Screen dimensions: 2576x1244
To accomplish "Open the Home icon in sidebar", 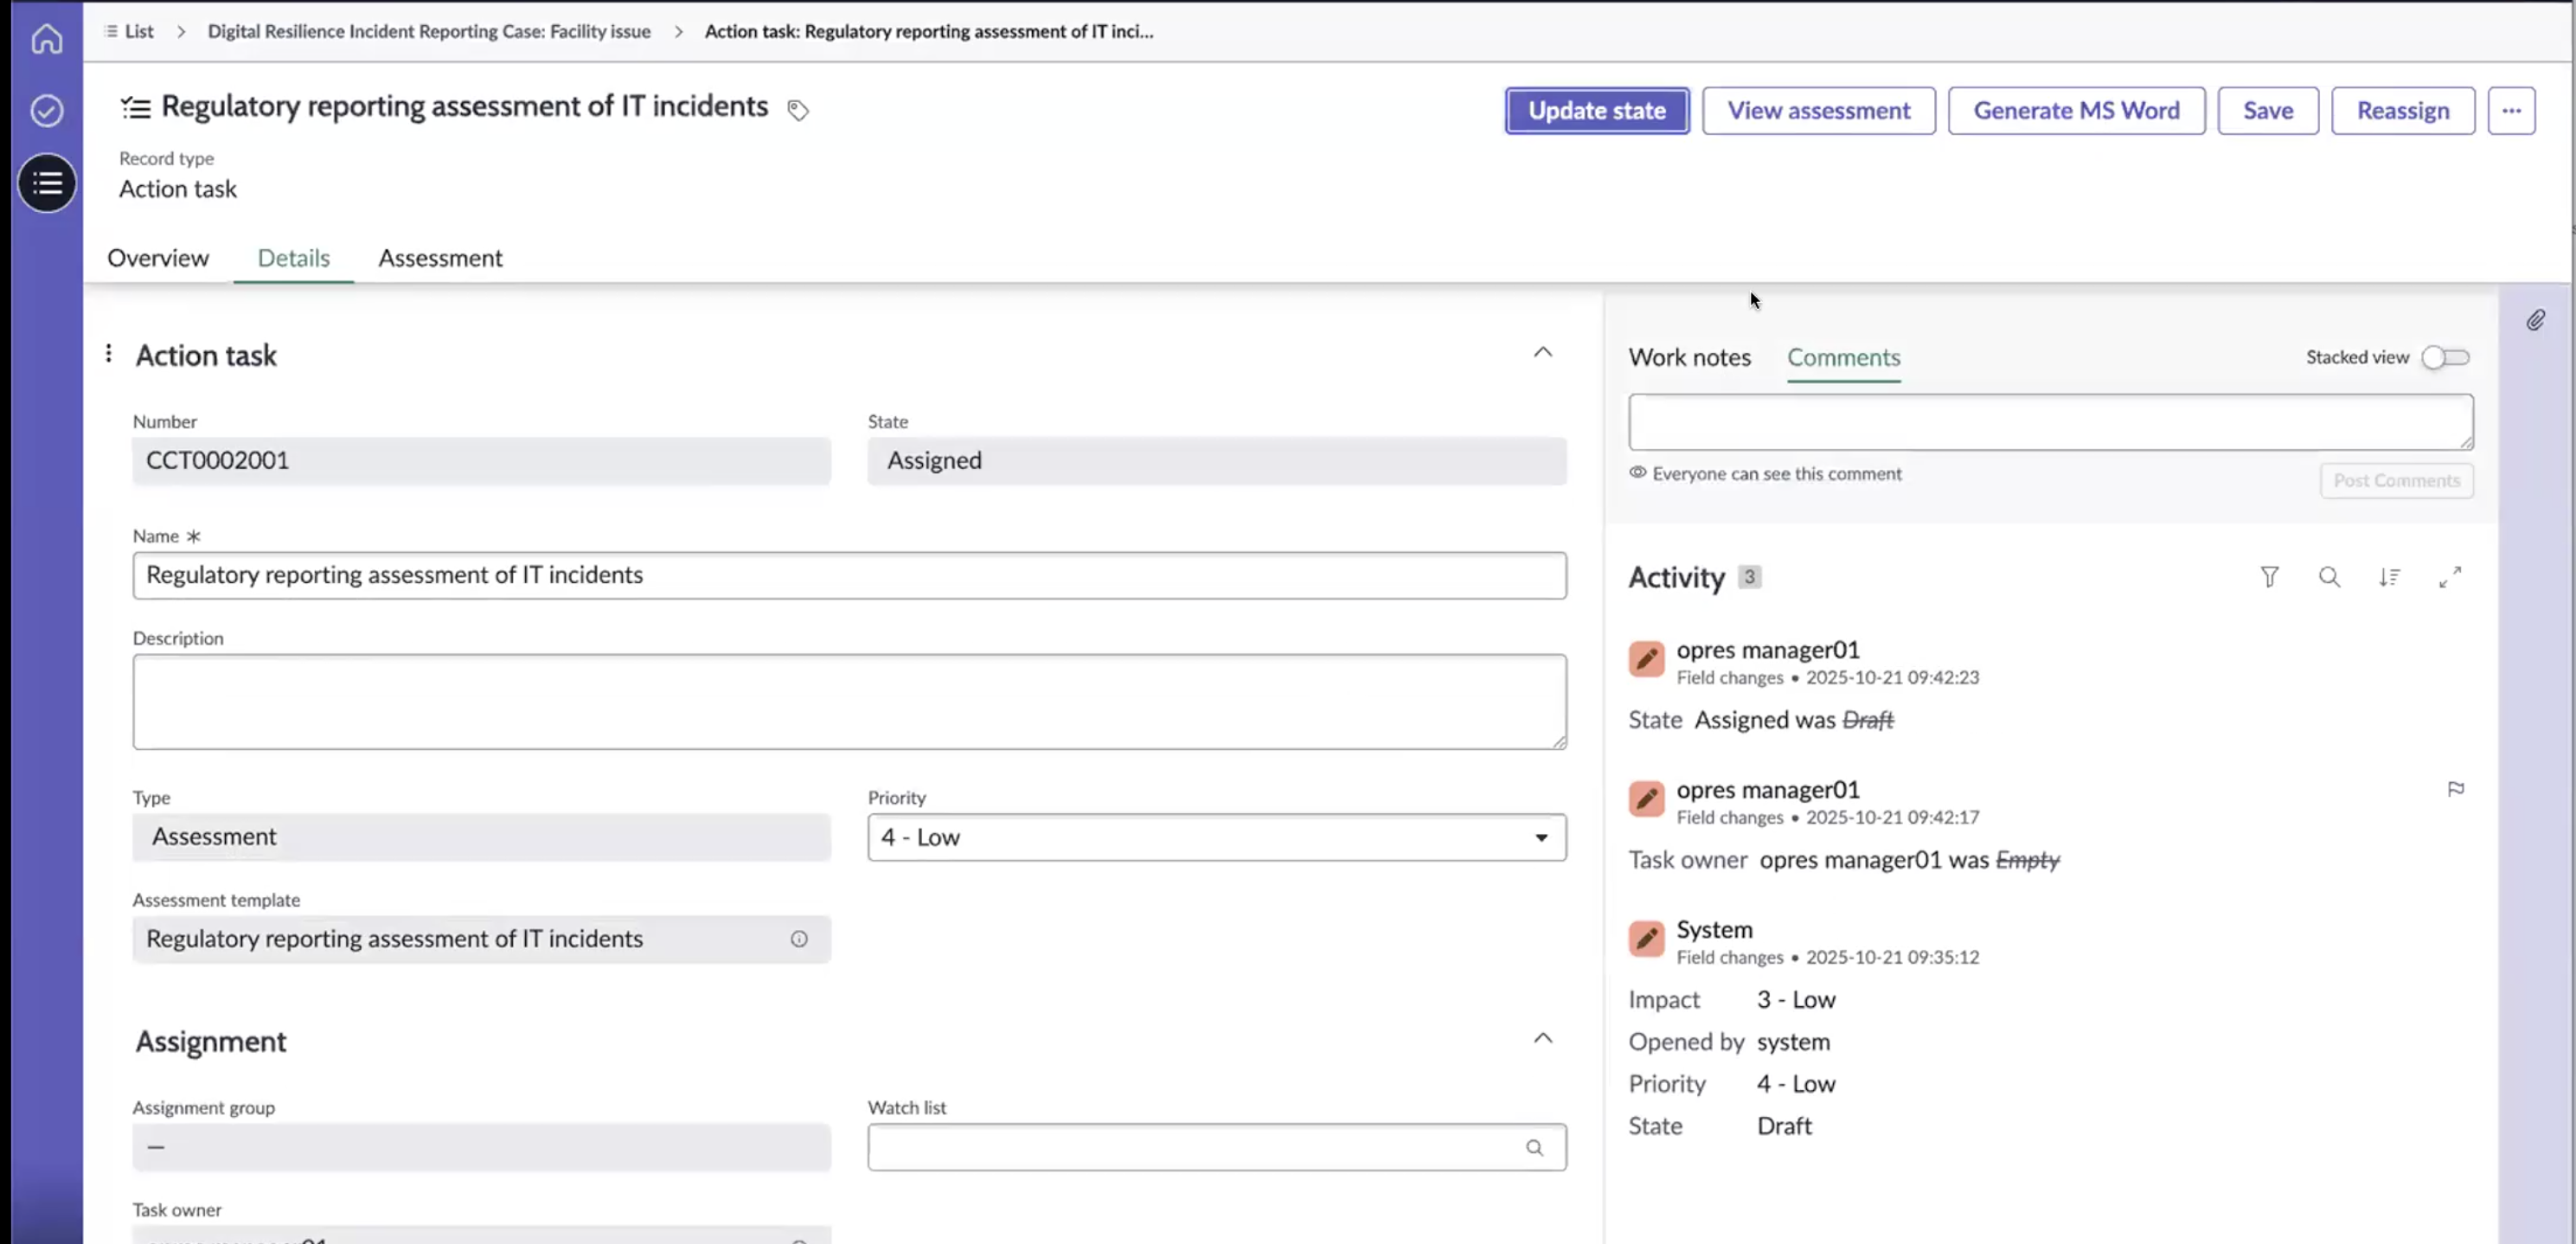I will (x=47, y=39).
